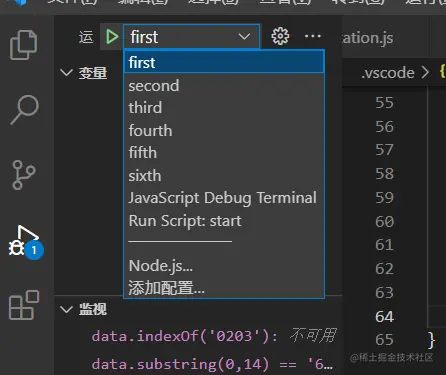Click the closing brace on line 65
The width and height of the screenshot is (446, 375).
(431, 340)
